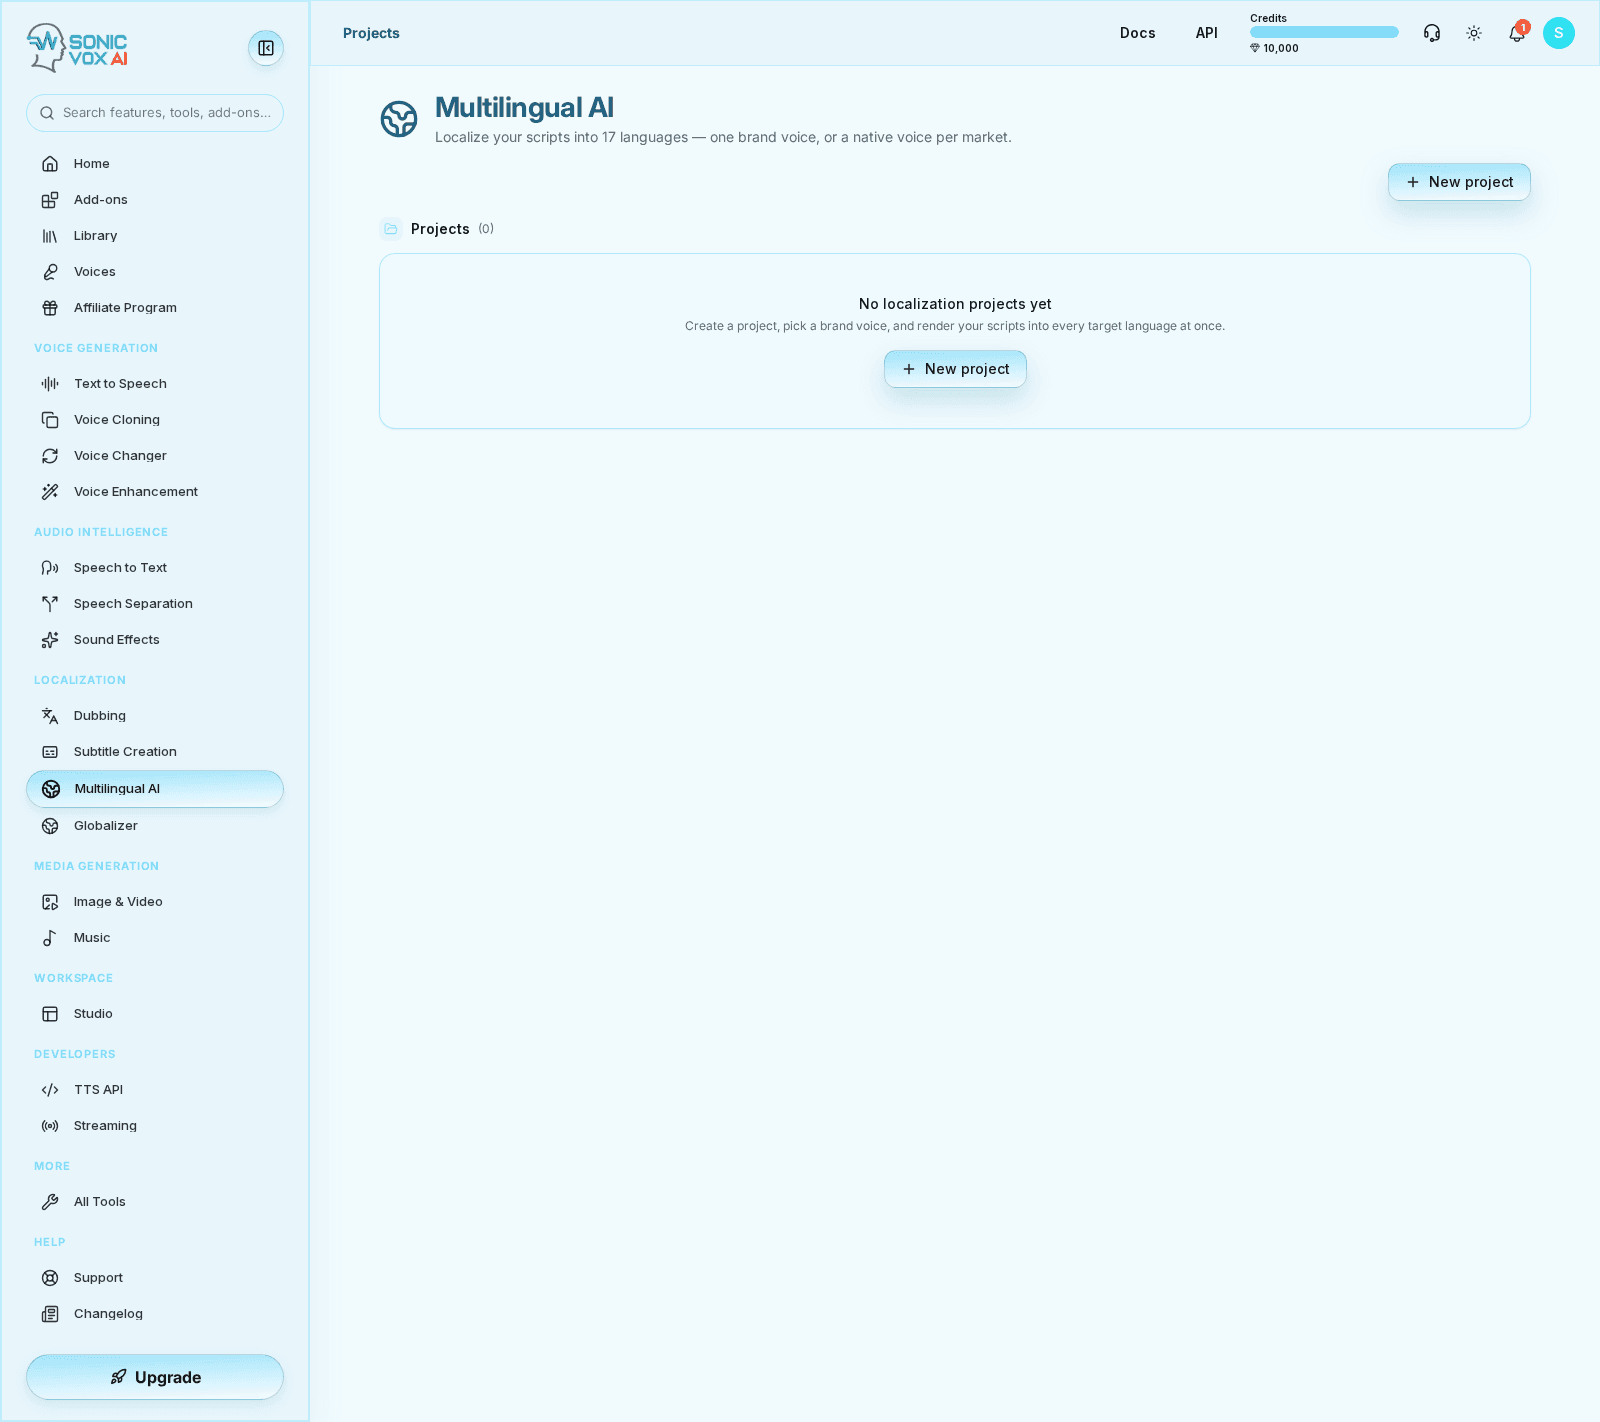Click the Text to Speech waveform icon
The image size is (1600, 1422).
click(50, 384)
